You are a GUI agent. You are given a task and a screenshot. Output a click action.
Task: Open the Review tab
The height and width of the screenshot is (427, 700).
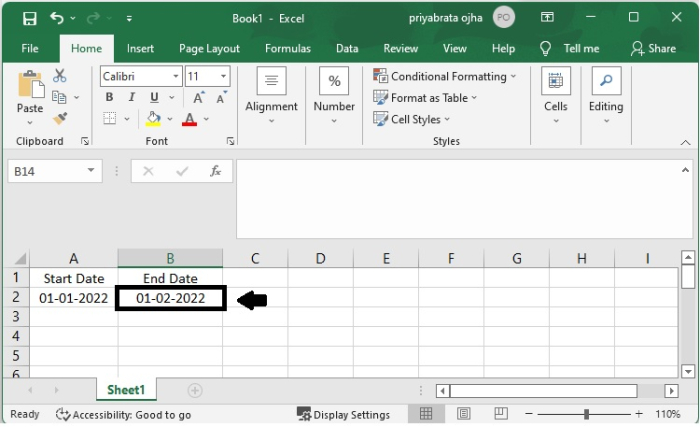400,48
